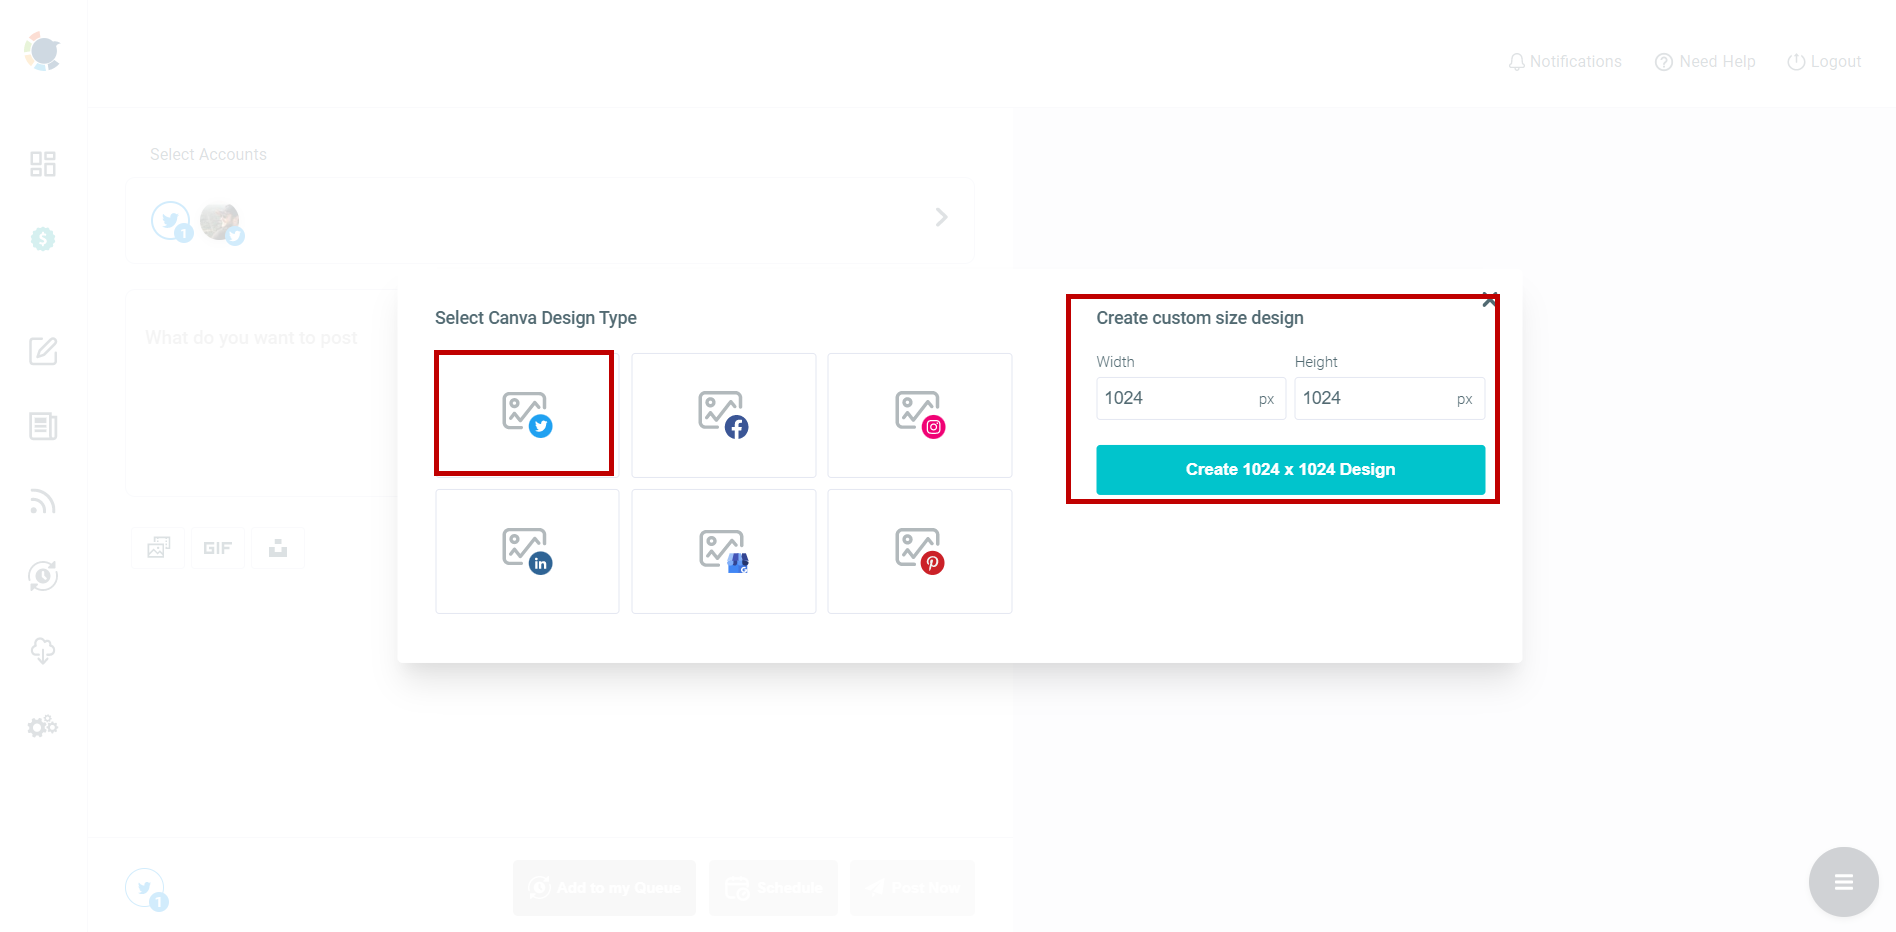Click the monetization dollar icon in sidebar
Screen dimensions: 1896x932
[42, 239]
